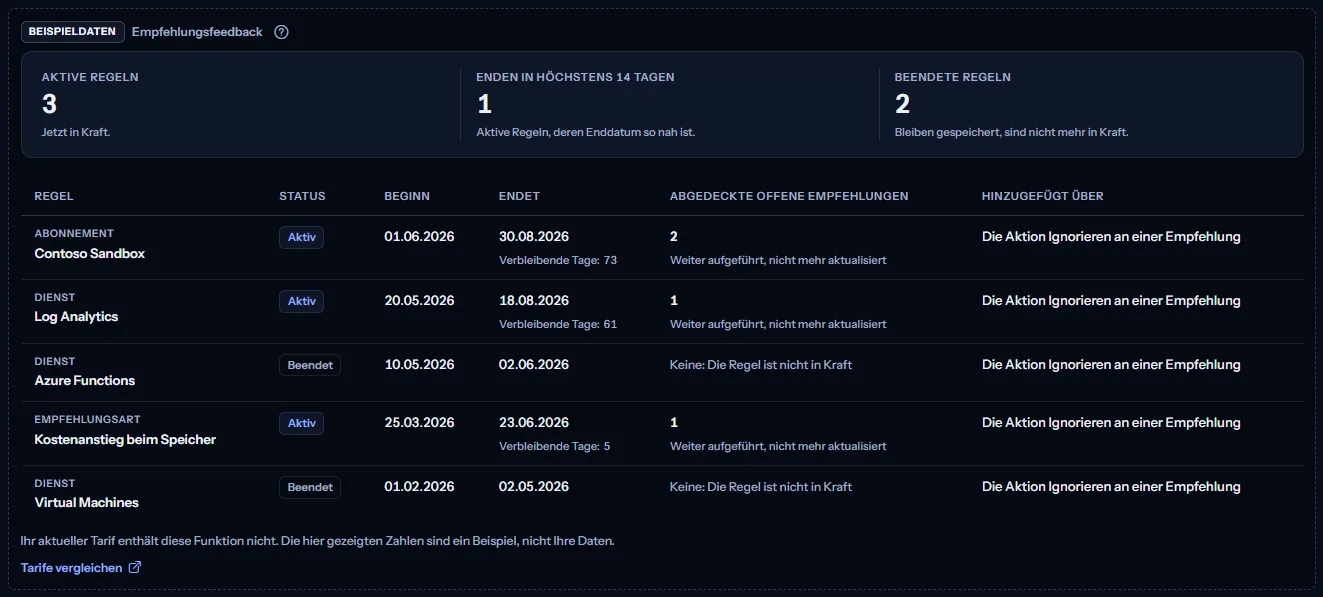Click the end date 02.05.2026
Screen dimensions: 1323x597
[x=534, y=487]
